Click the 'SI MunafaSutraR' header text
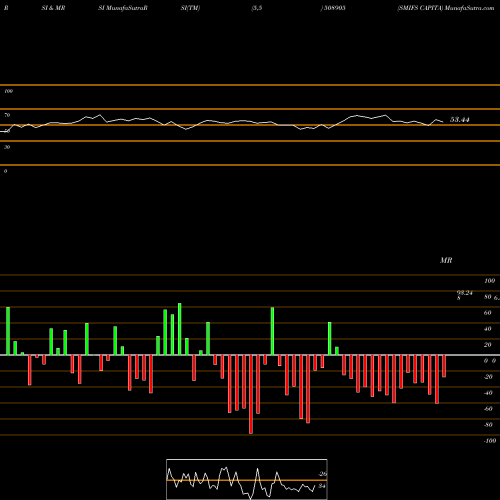 (x=123, y=8)
